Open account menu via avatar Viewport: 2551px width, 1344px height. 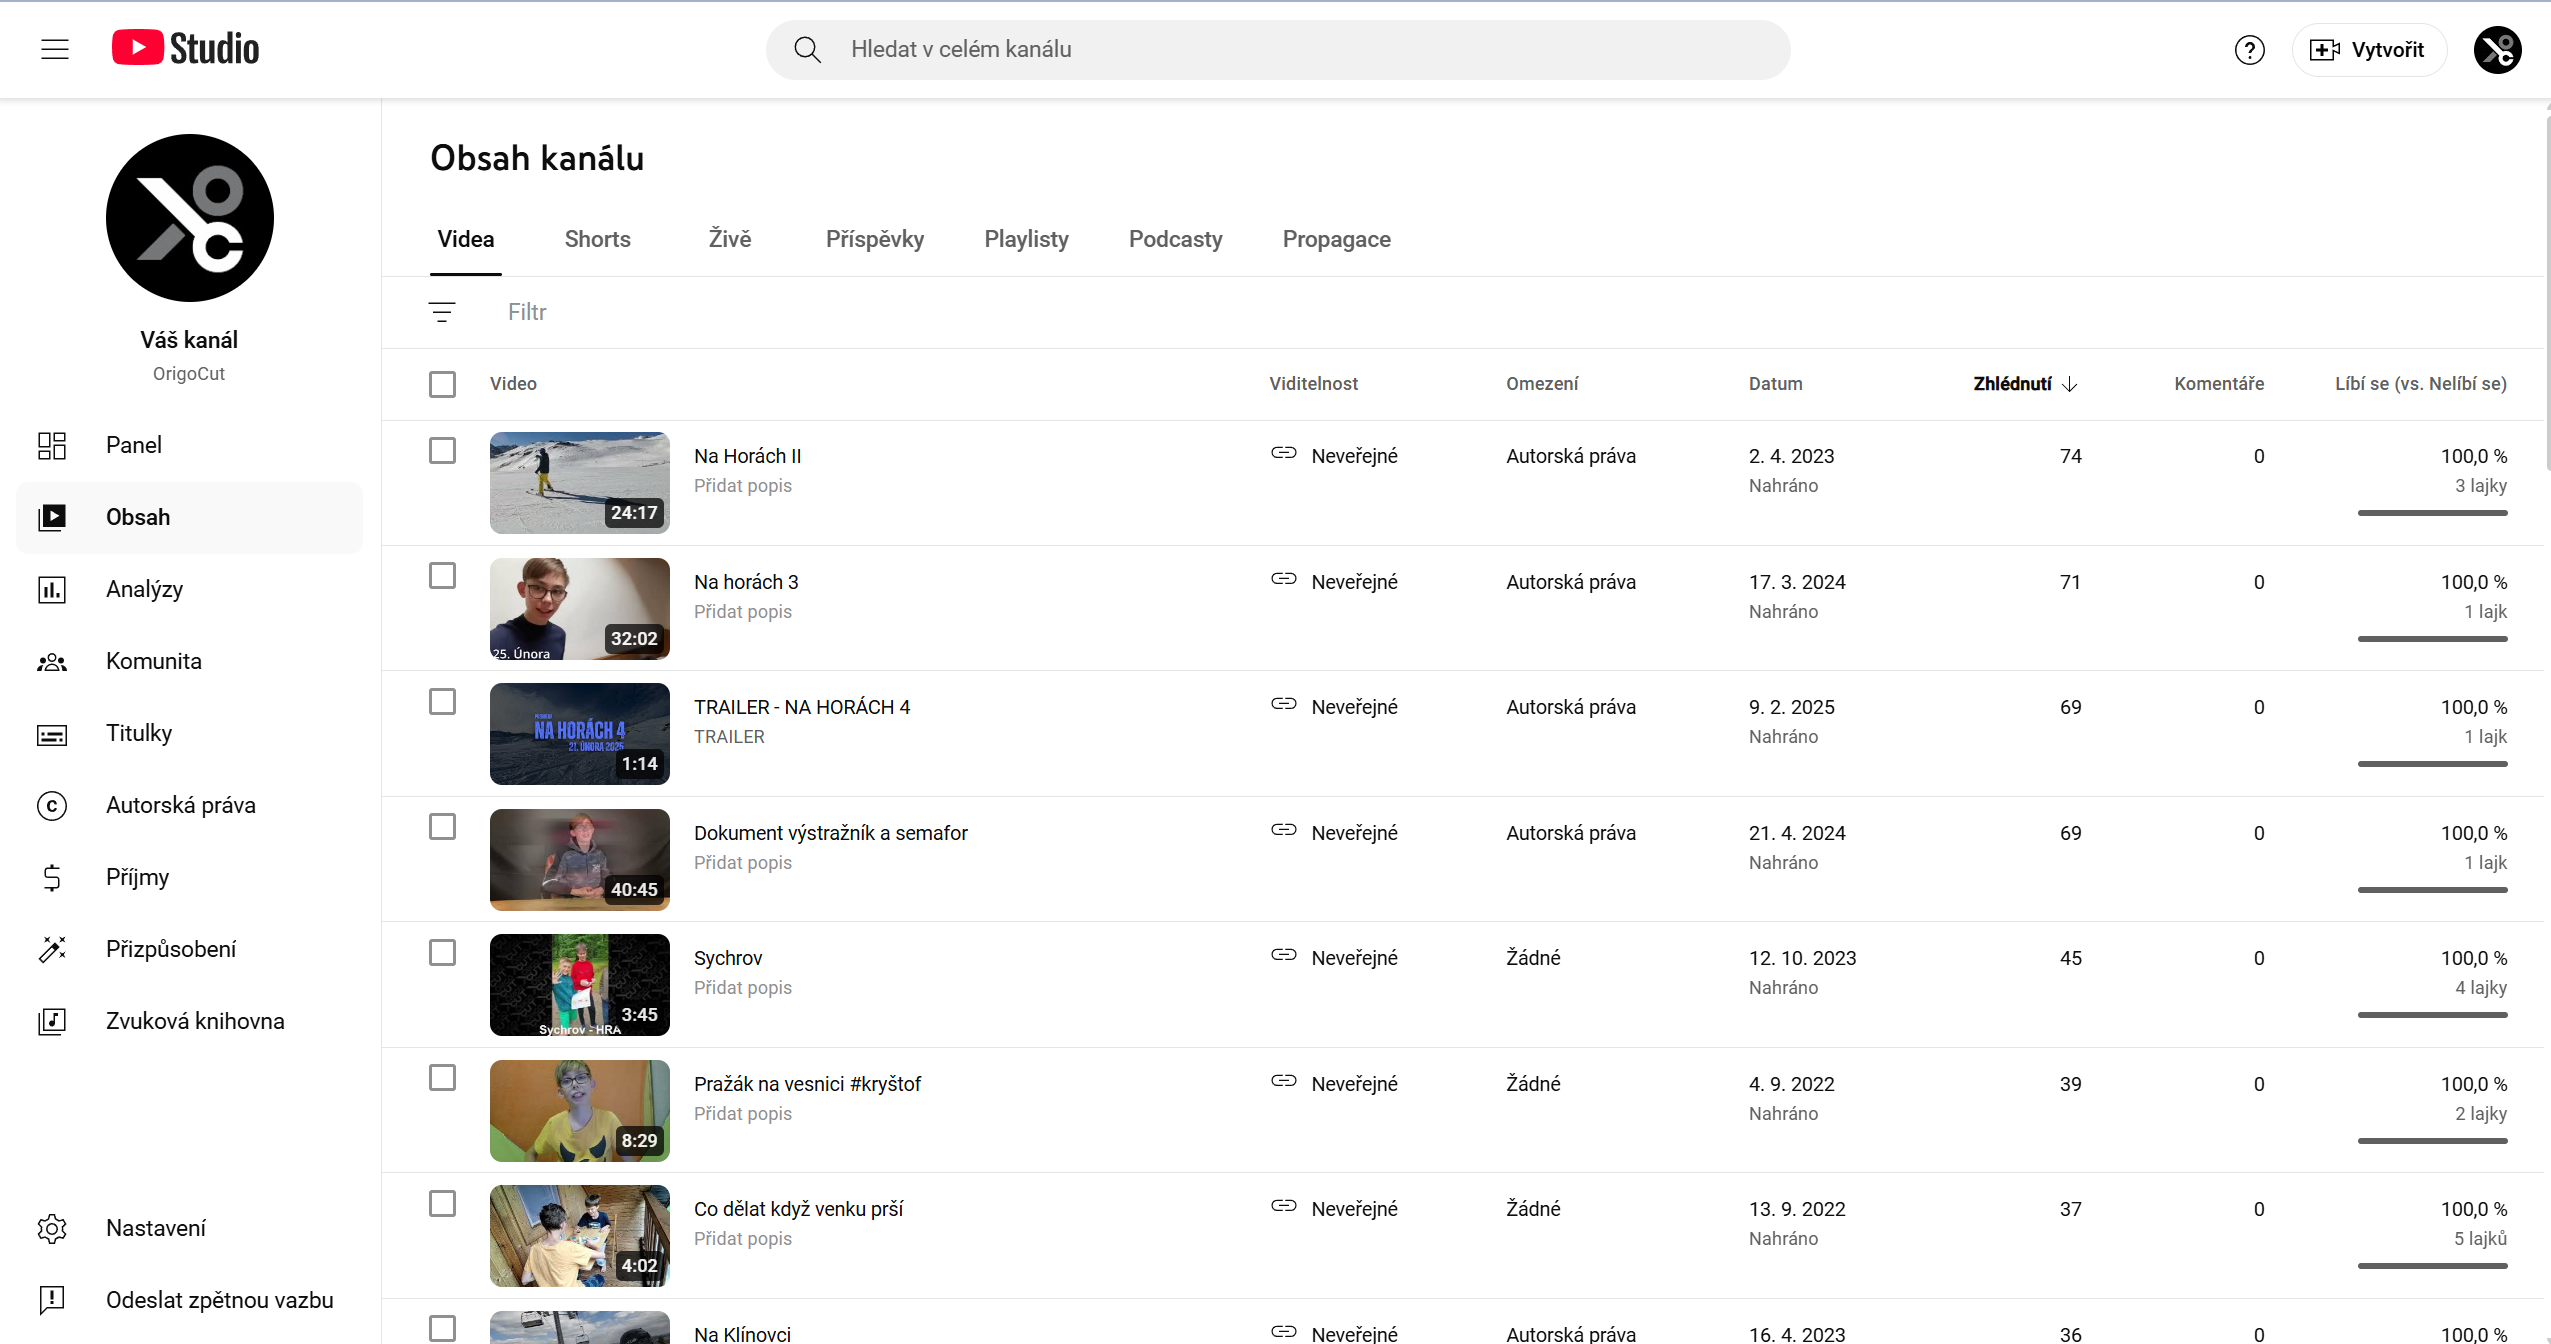[2497, 50]
